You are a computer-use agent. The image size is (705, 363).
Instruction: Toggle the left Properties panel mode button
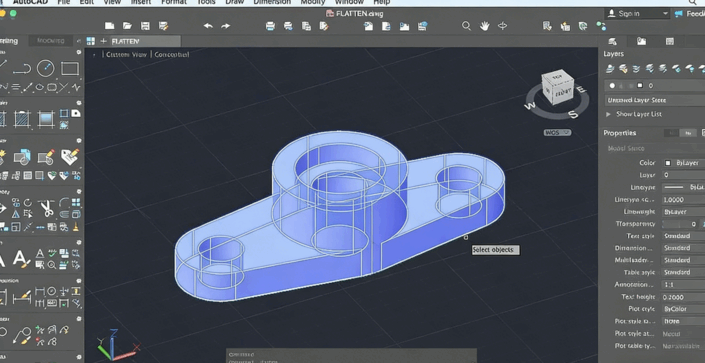672,133
